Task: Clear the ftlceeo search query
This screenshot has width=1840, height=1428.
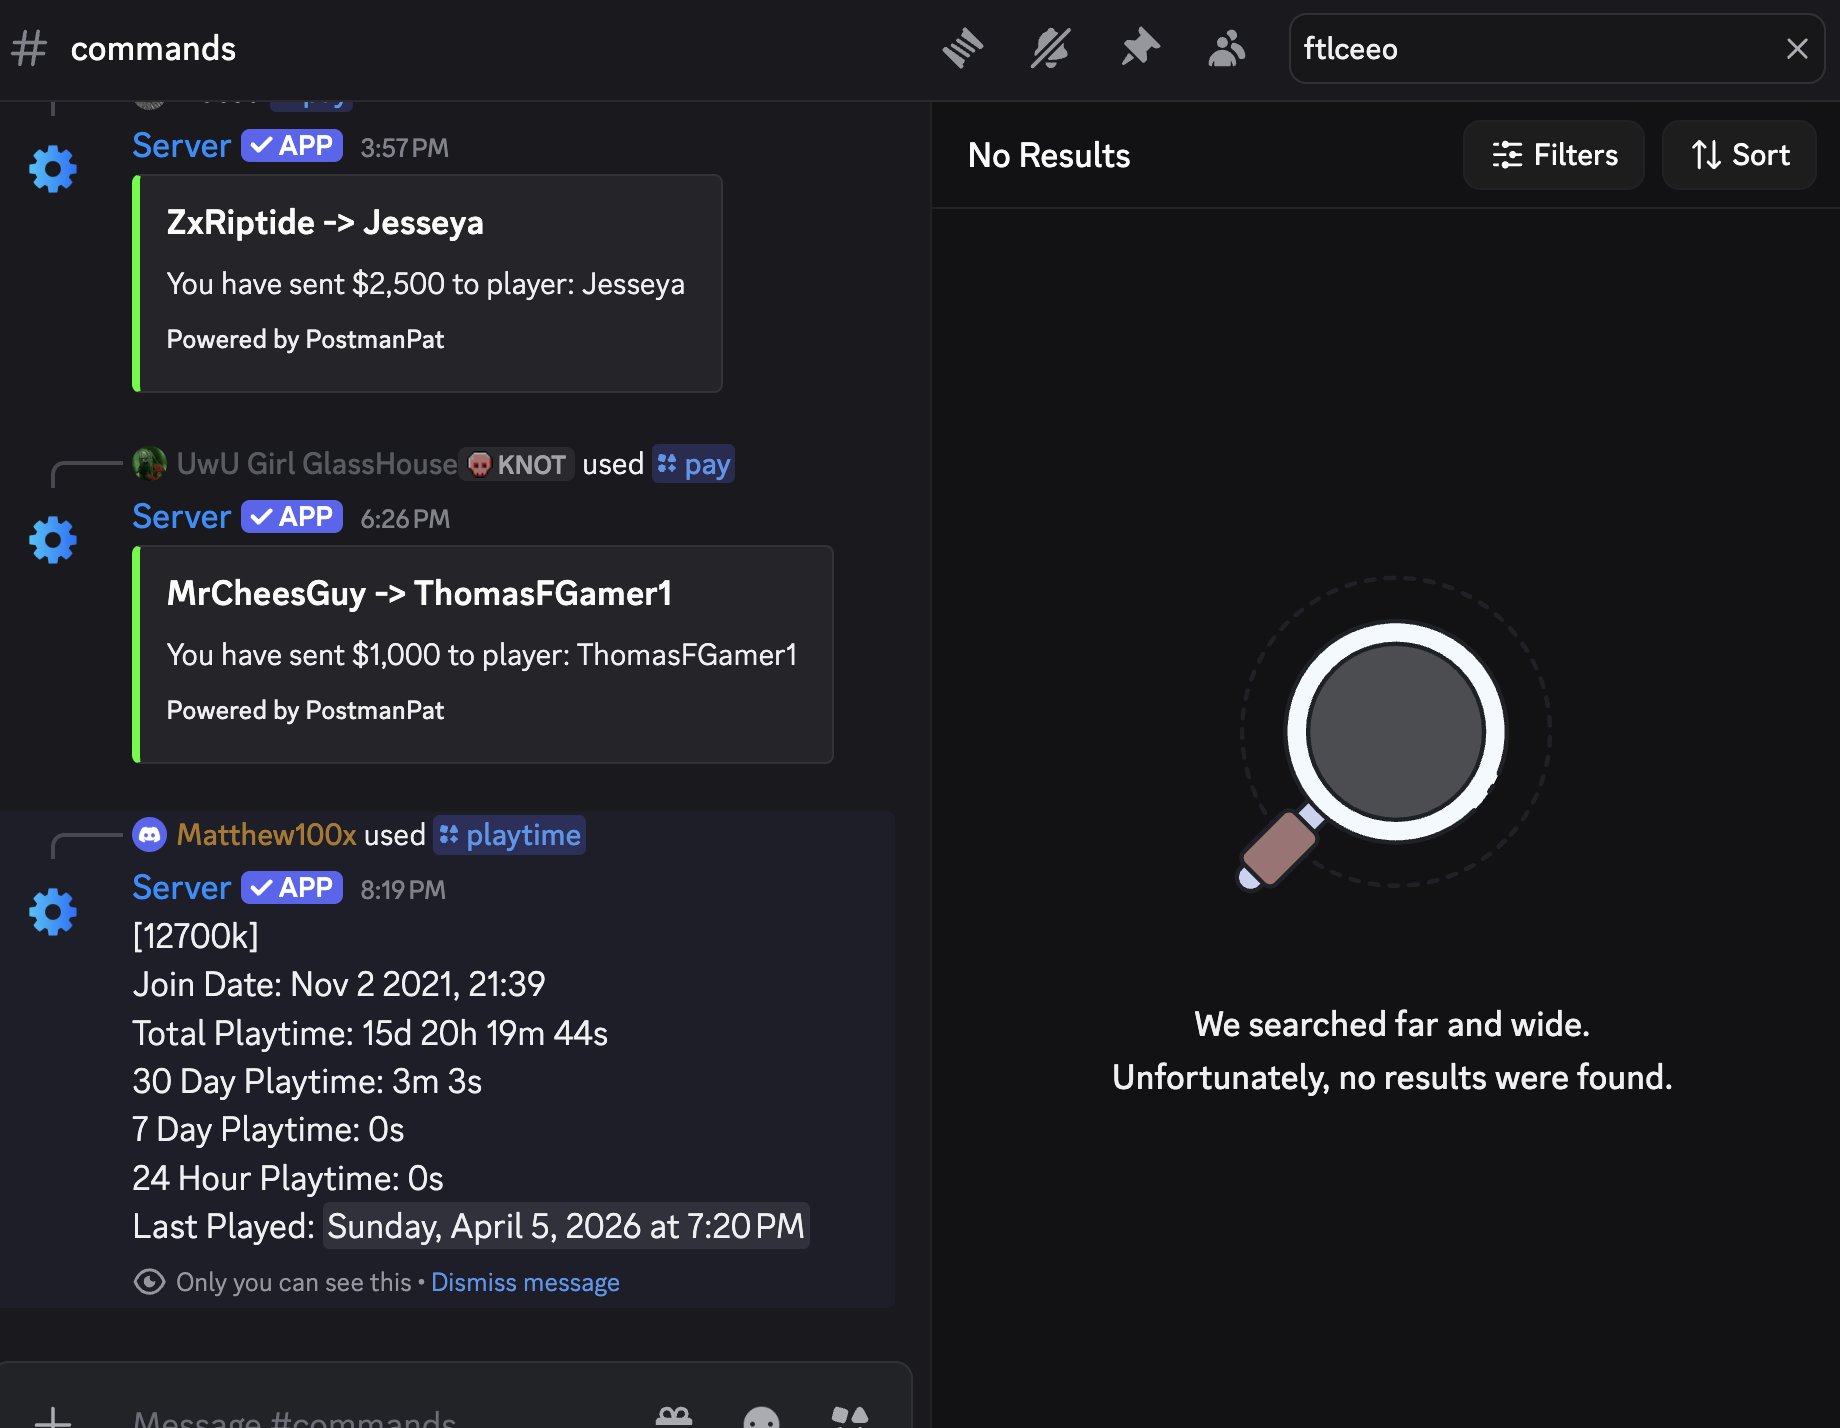Action: point(1796,49)
